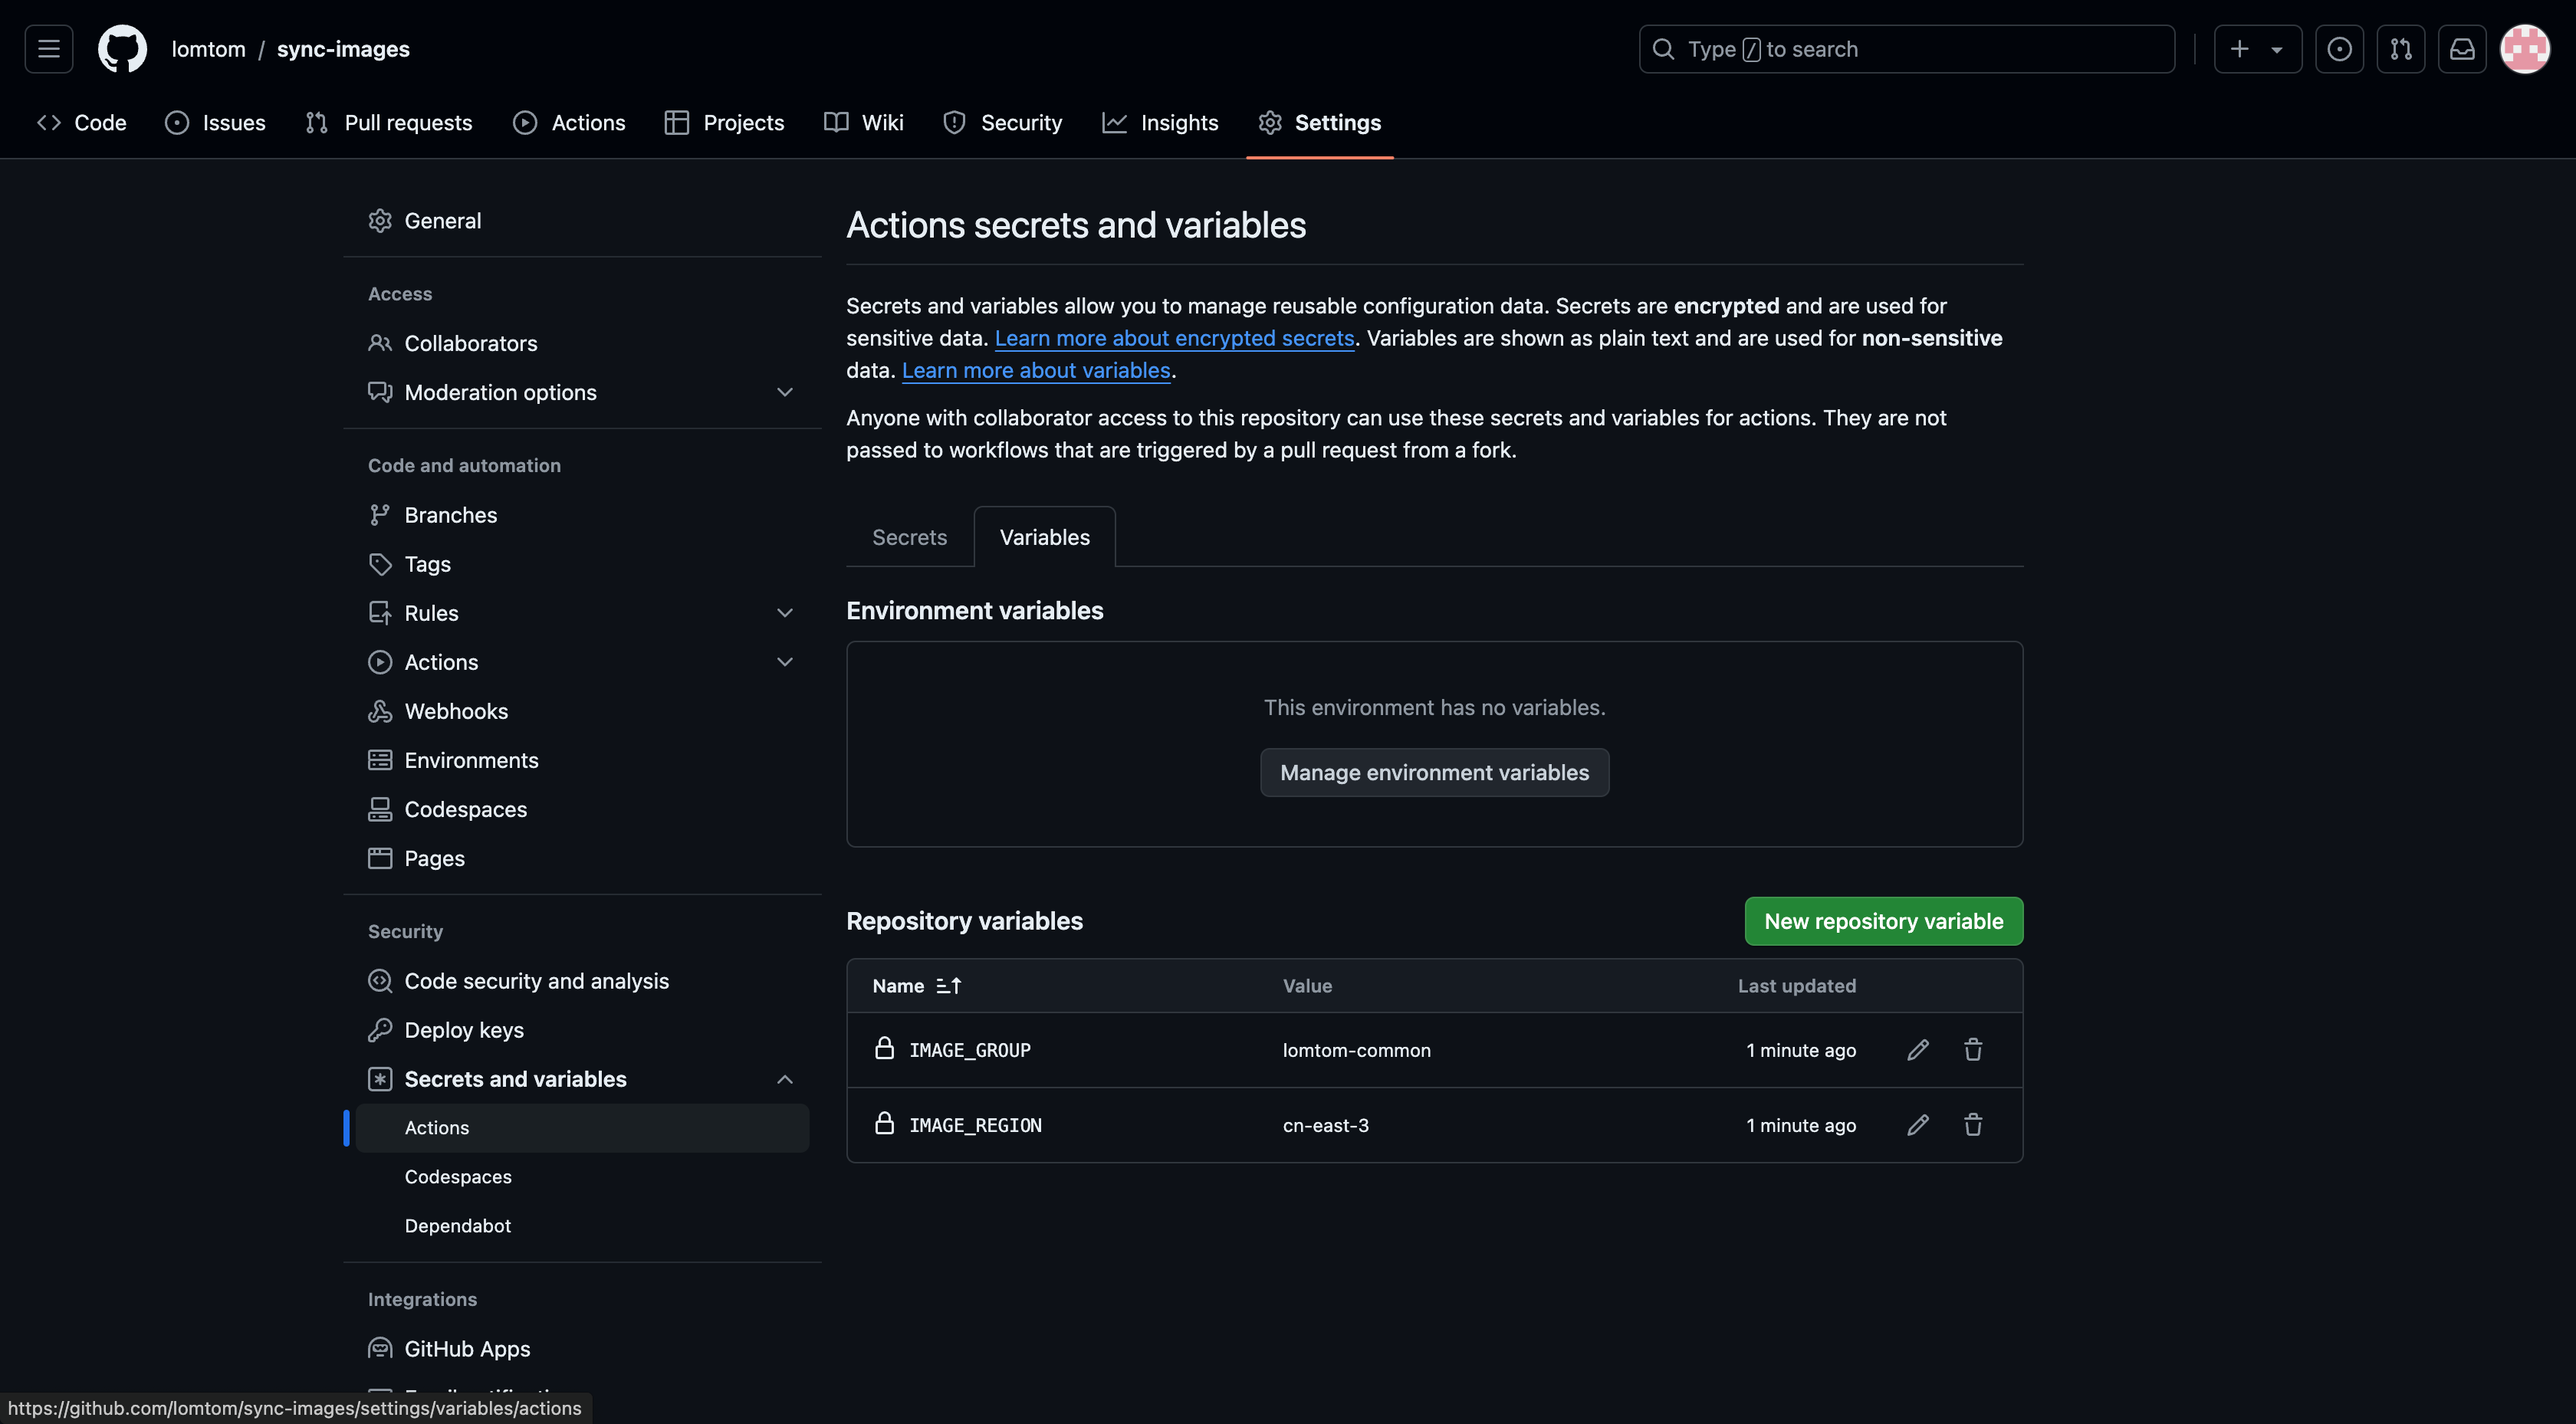Open the user avatar menu
This screenshot has height=1424, width=2576.
(2525, 49)
